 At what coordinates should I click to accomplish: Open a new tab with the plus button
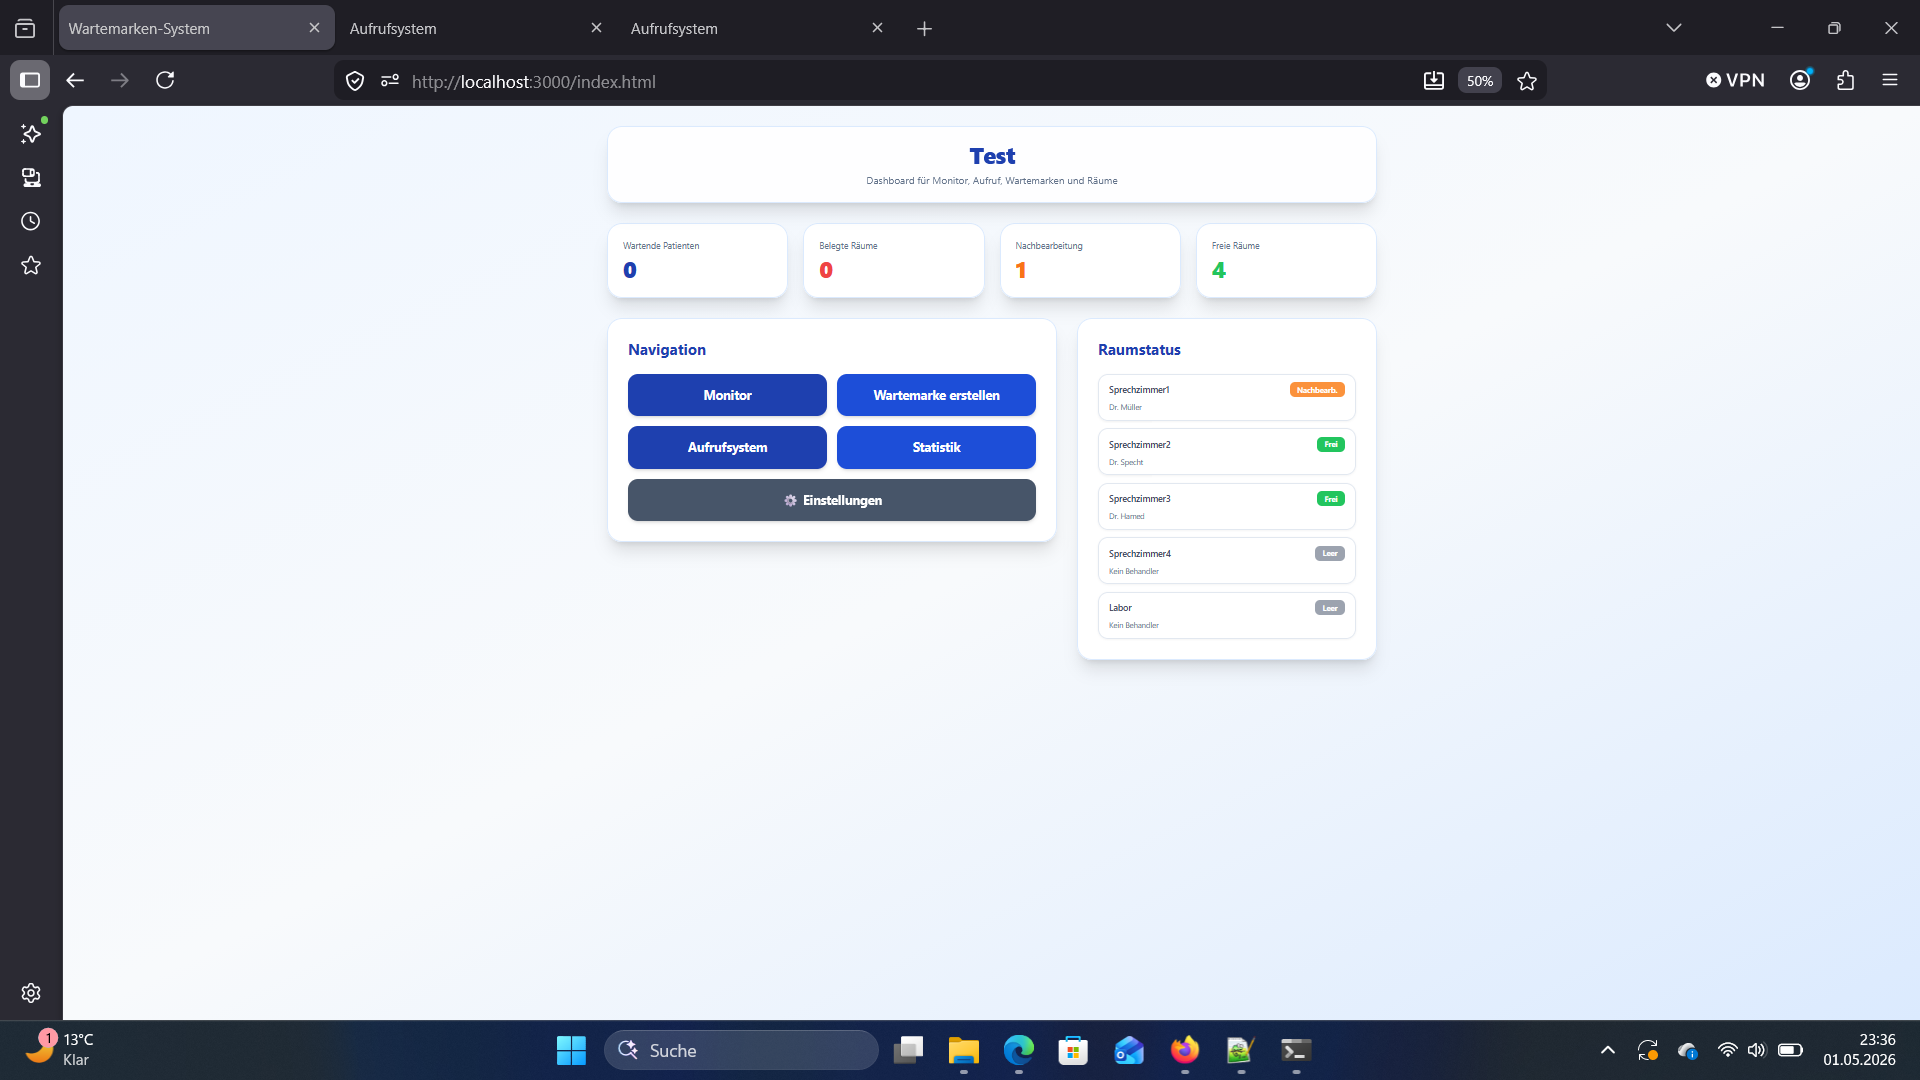click(x=924, y=29)
